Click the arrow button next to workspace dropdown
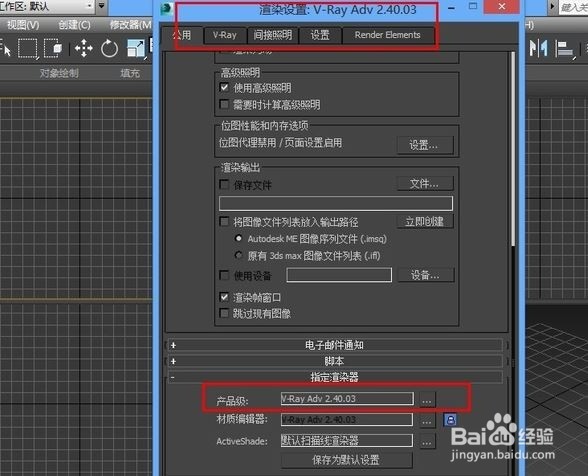 tap(101, 6)
